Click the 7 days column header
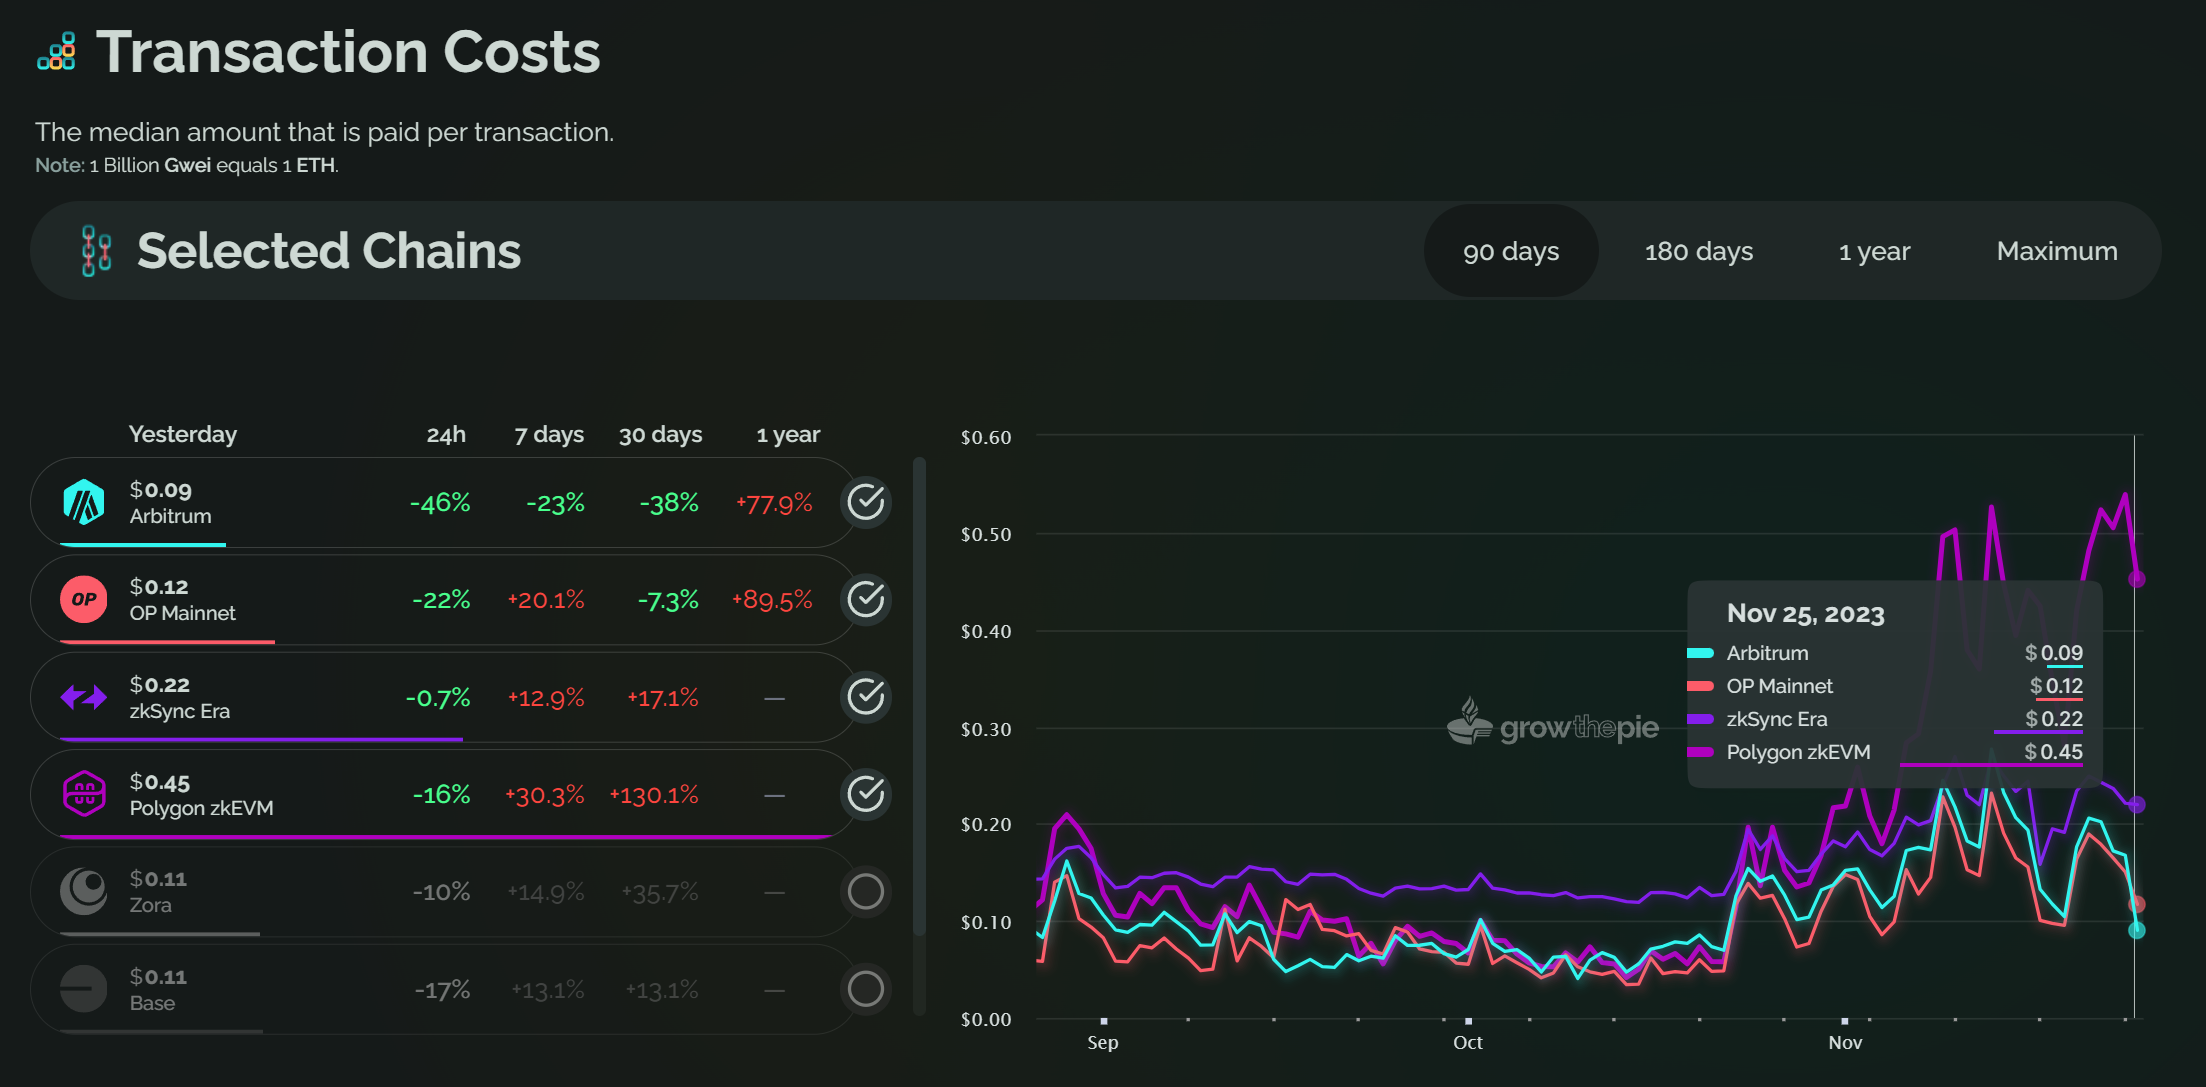The image size is (2206, 1087). (549, 434)
